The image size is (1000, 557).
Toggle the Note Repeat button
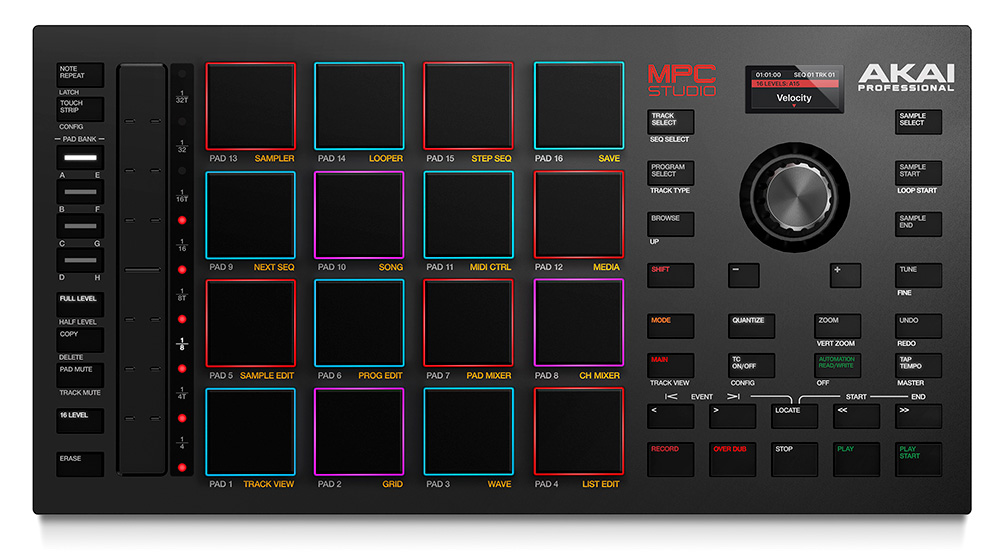point(80,75)
